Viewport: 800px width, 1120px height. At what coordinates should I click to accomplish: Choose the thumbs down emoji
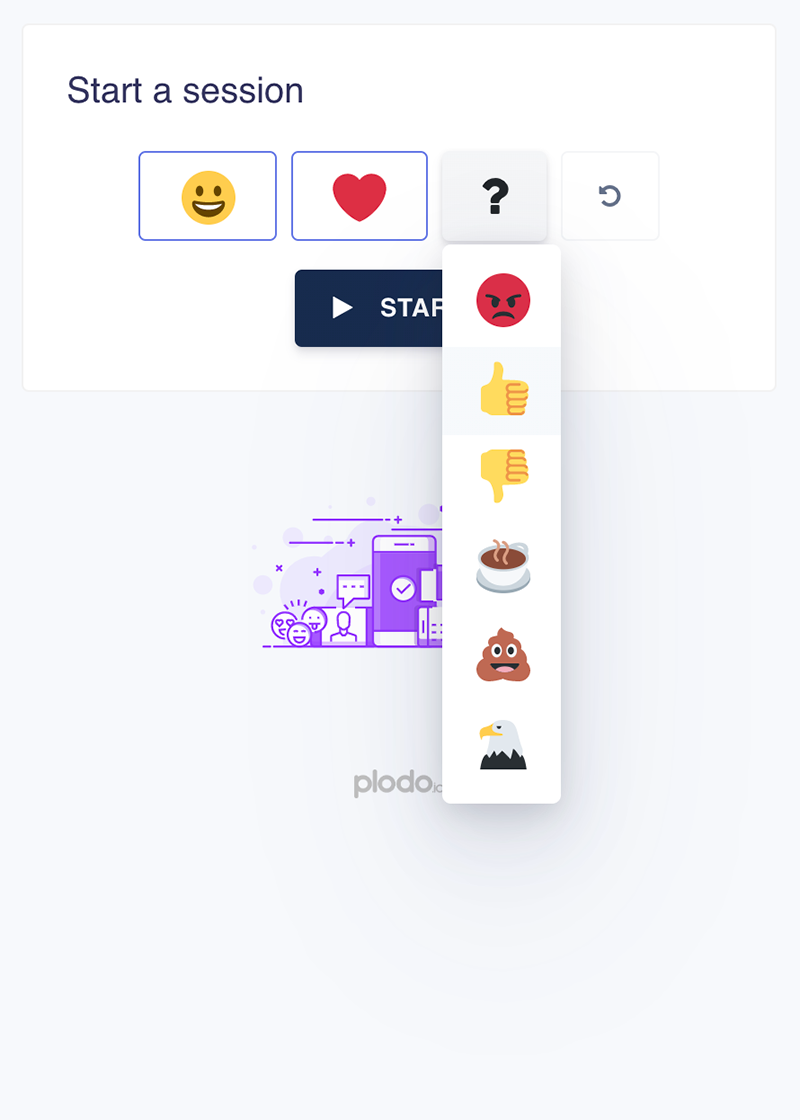tap(504, 476)
